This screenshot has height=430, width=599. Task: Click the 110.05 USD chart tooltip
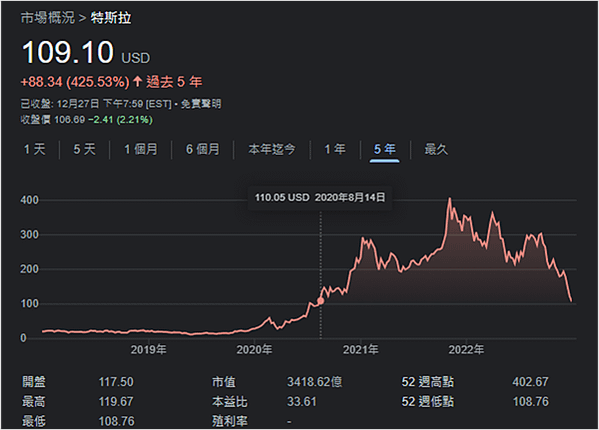click(x=320, y=197)
